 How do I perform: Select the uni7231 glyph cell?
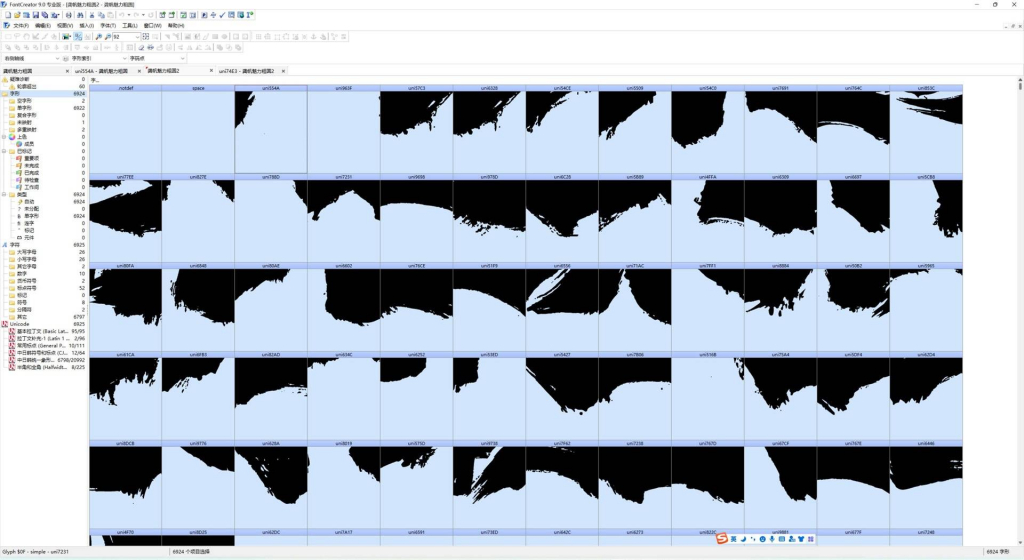click(344, 219)
